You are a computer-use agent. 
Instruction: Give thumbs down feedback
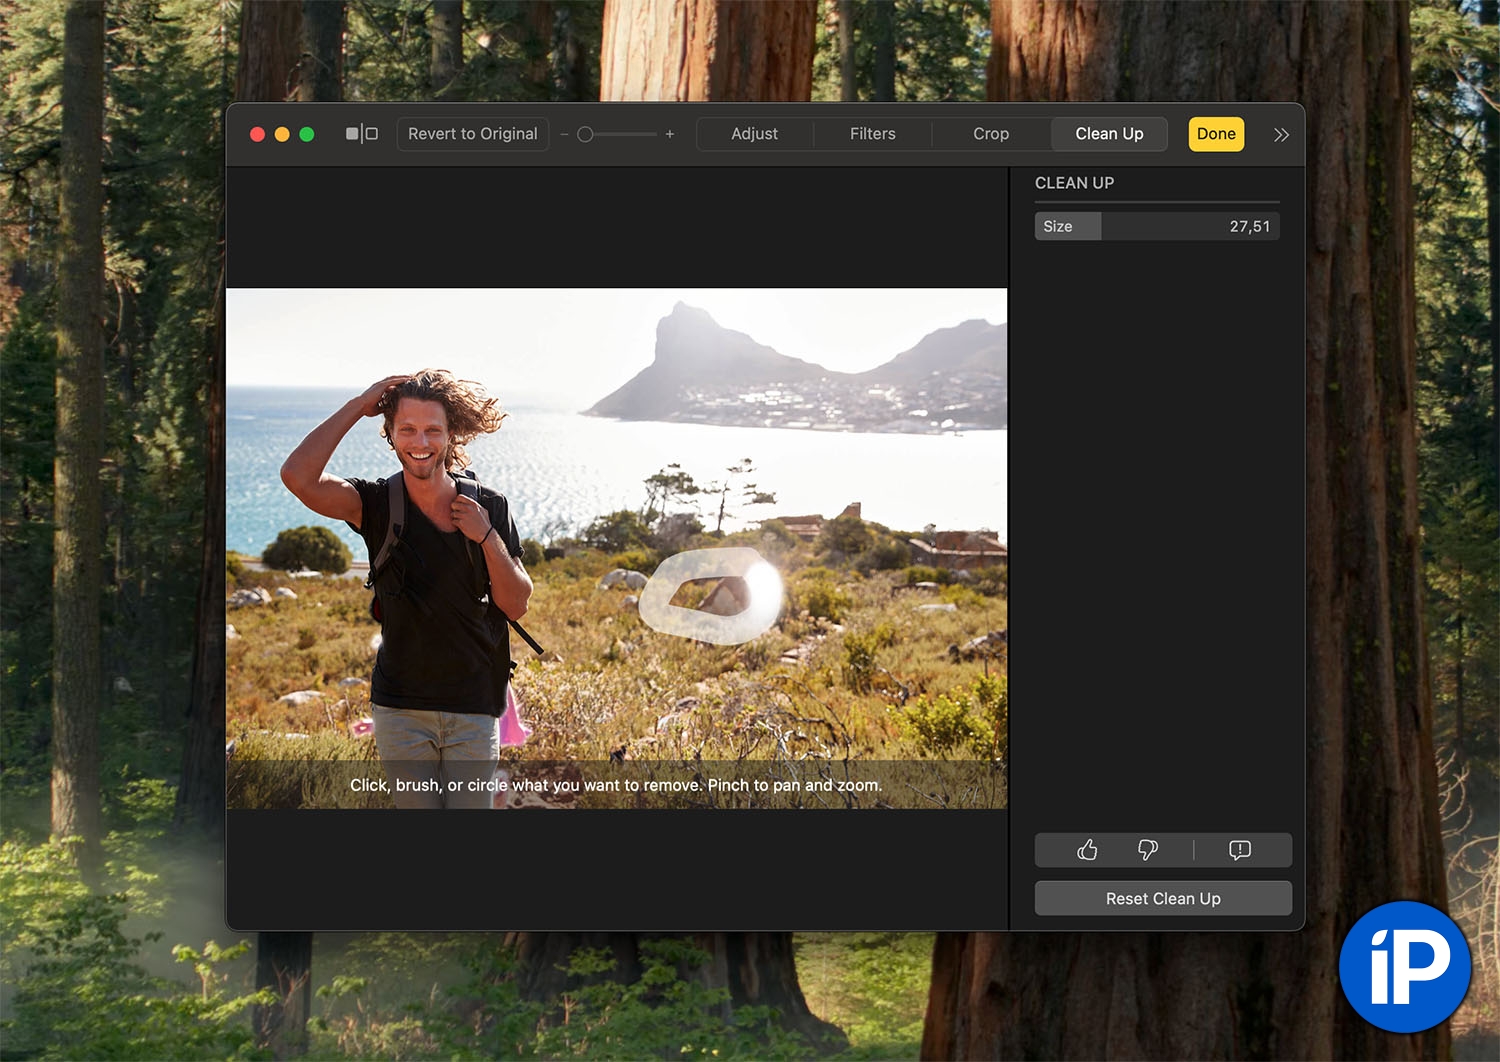click(x=1148, y=850)
